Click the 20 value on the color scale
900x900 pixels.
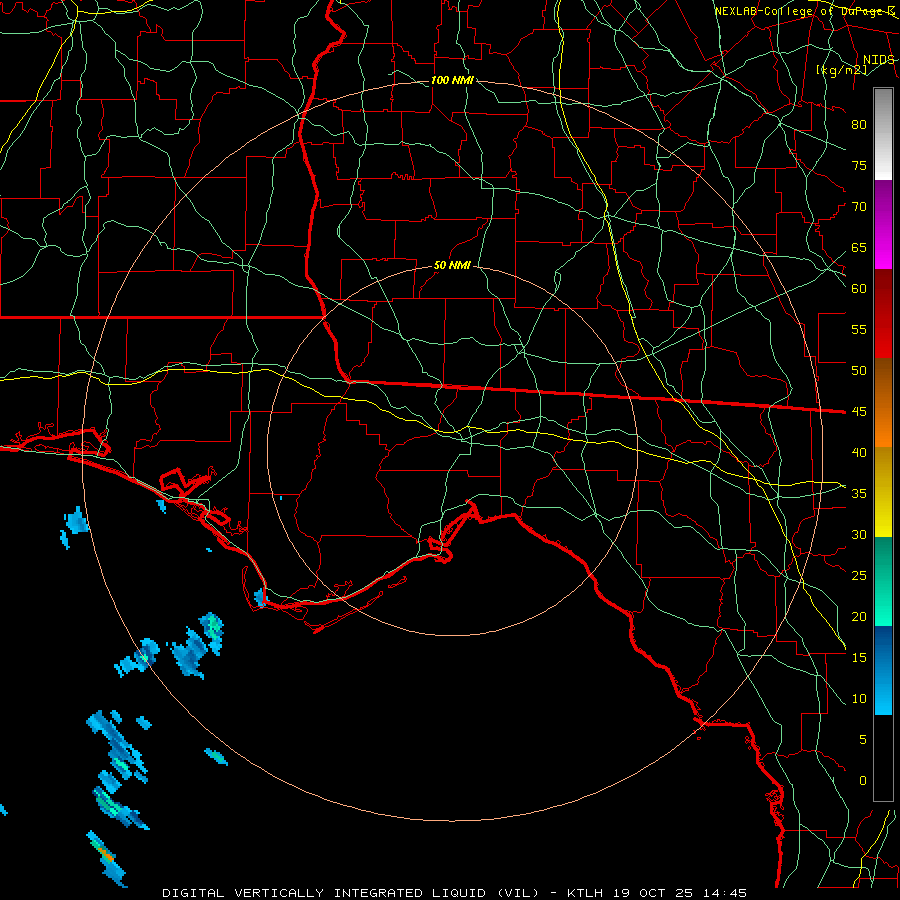coord(859,616)
